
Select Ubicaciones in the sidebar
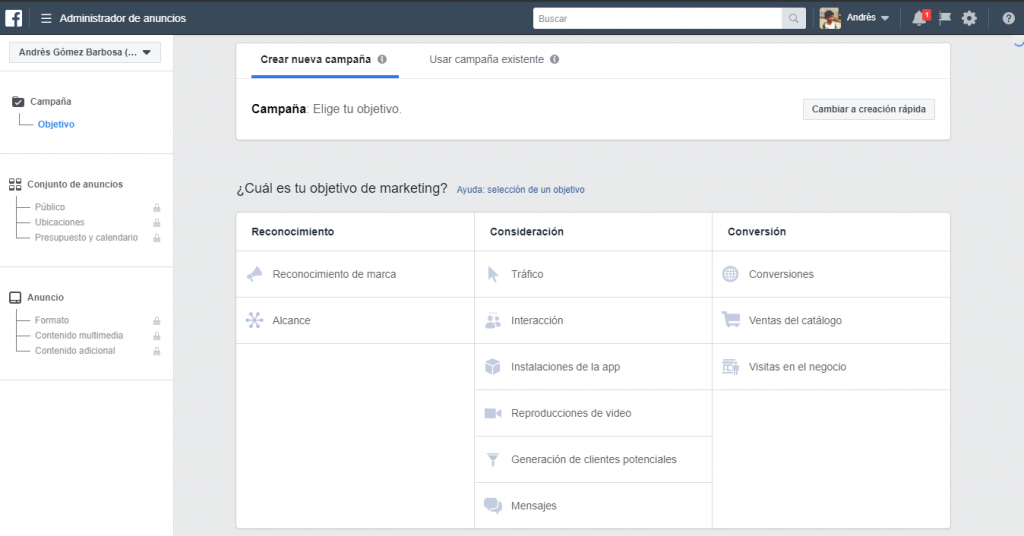(x=59, y=222)
